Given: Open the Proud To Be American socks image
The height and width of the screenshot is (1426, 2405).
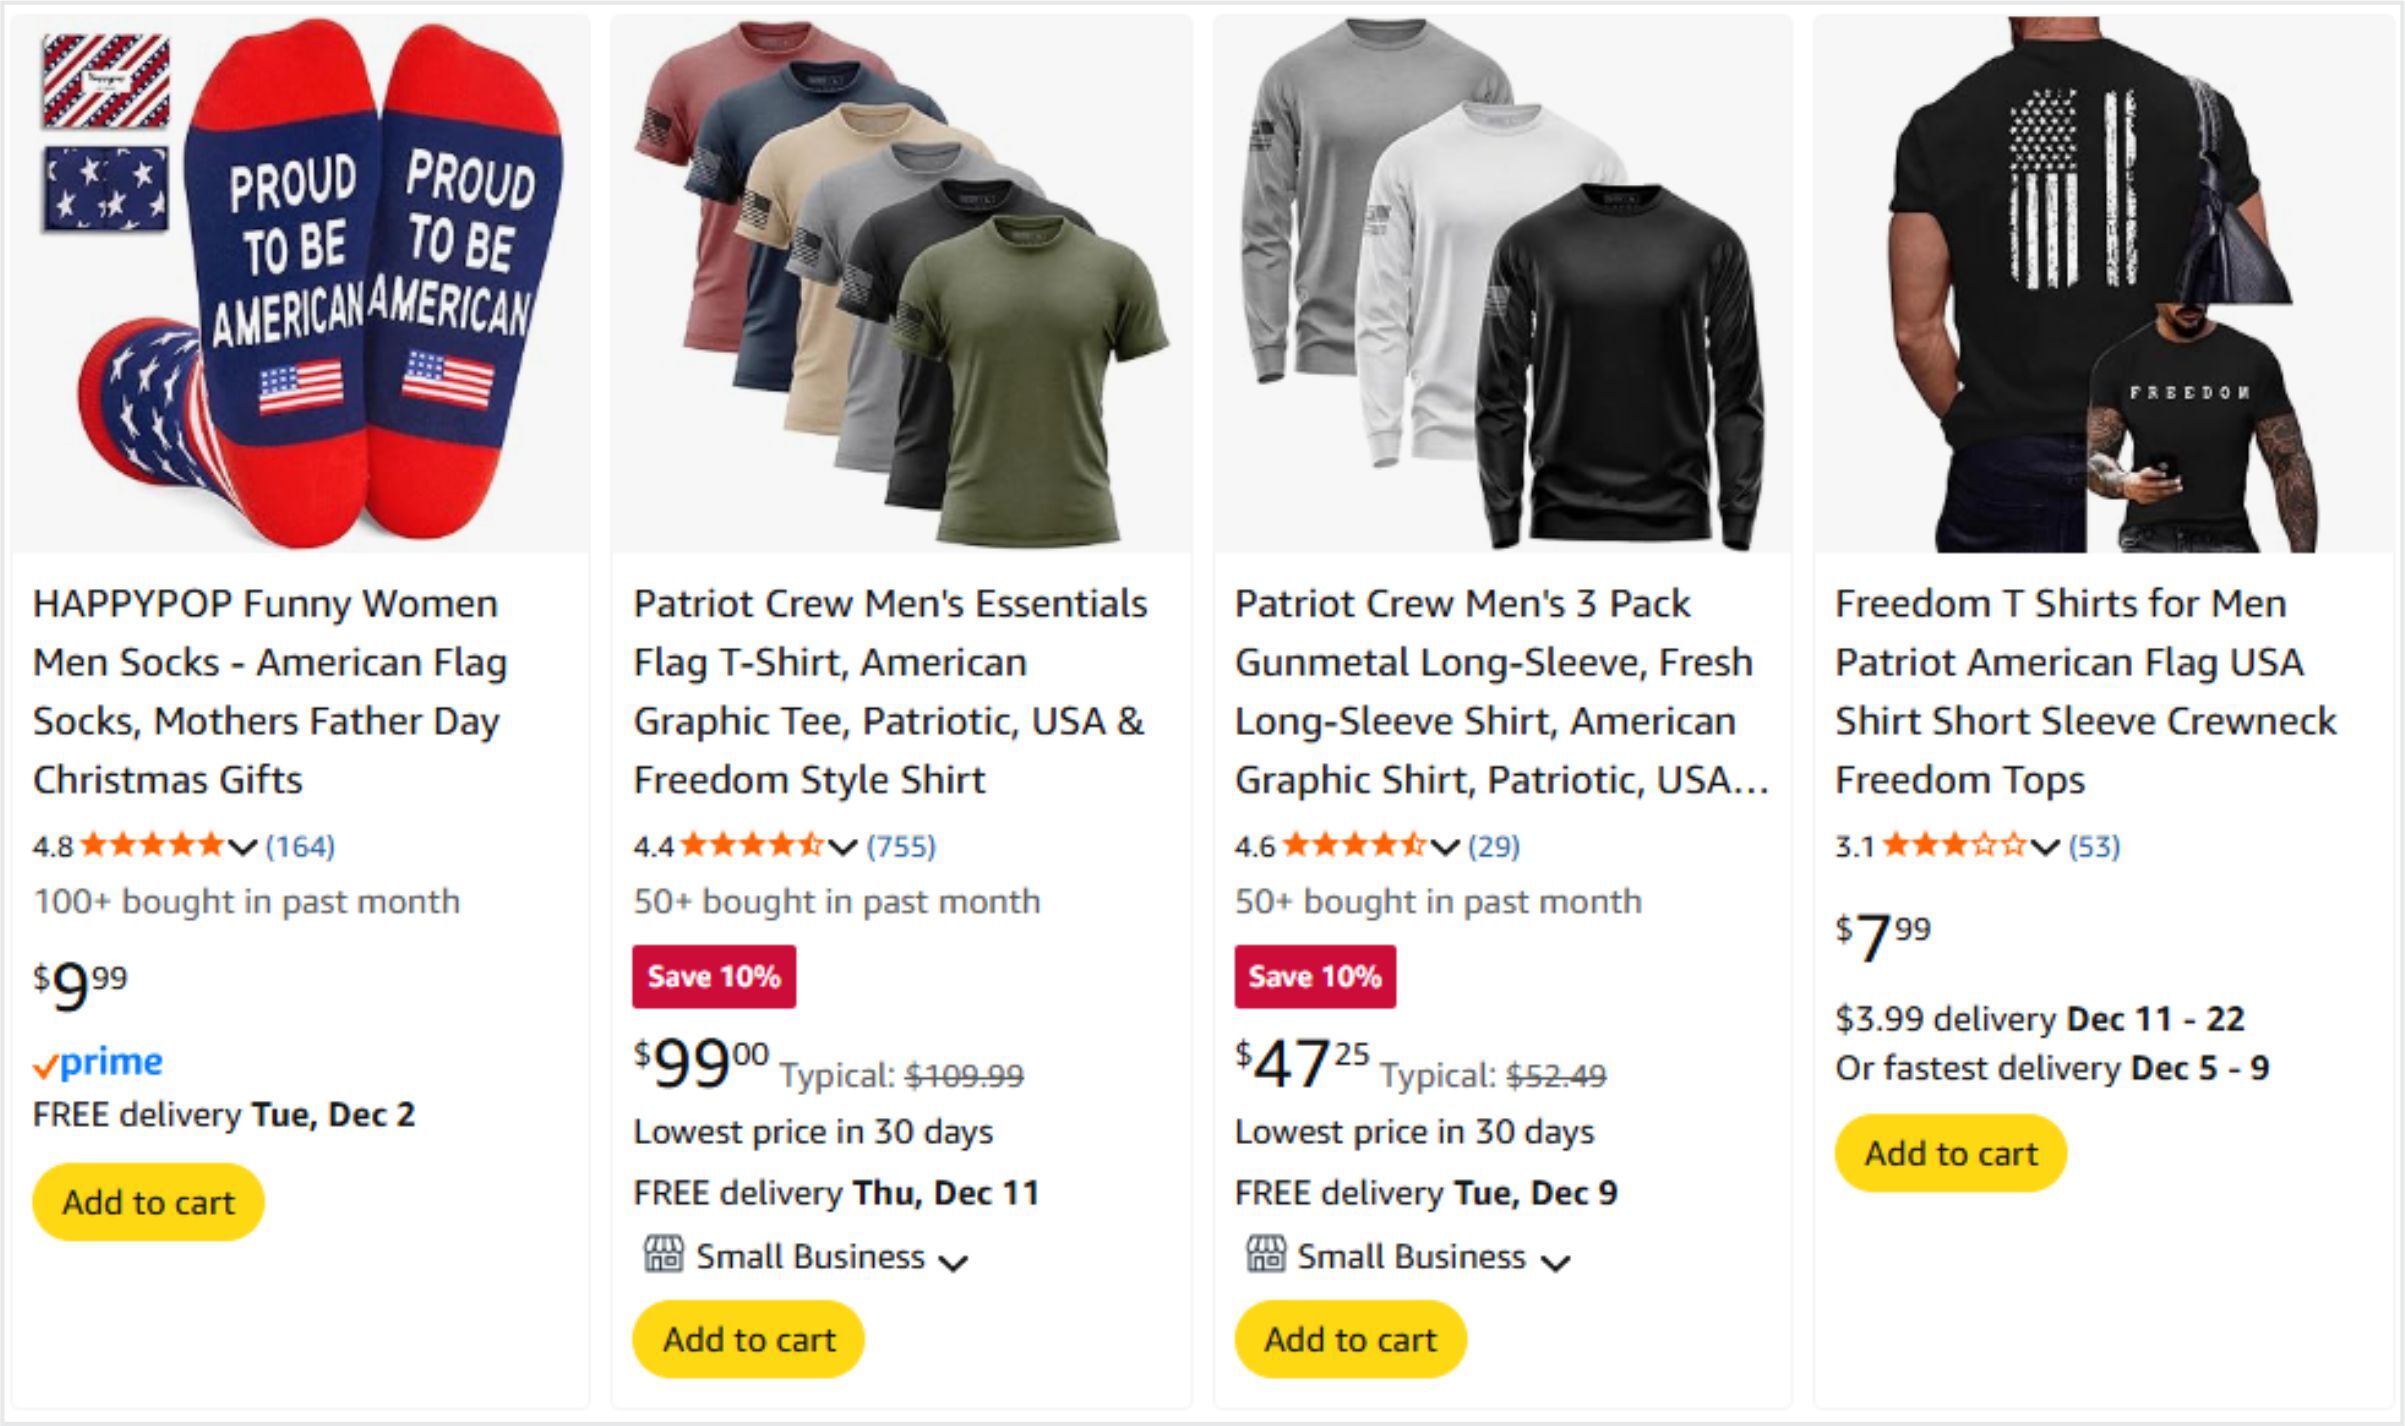Looking at the screenshot, I should click(301, 284).
